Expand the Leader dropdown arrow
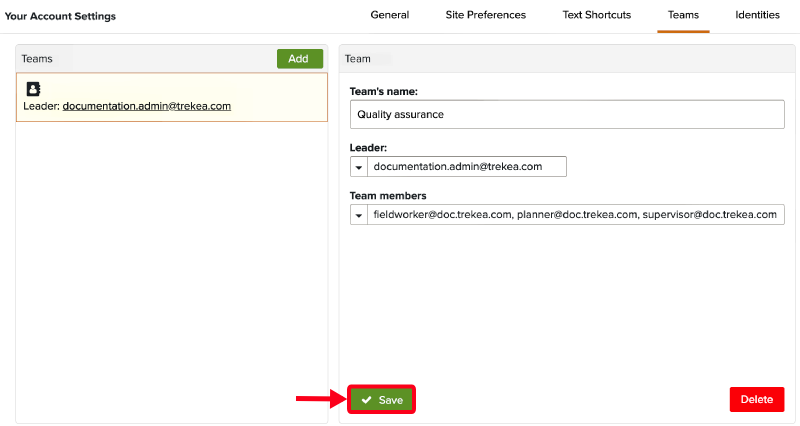 (x=359, y=167)
